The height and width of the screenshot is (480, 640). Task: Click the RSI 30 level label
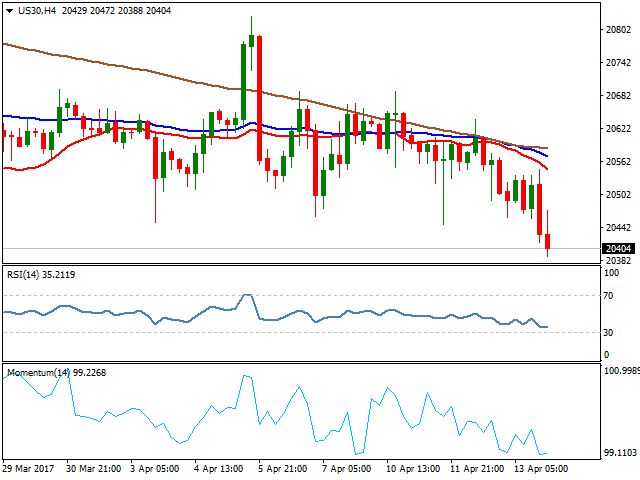608,333
